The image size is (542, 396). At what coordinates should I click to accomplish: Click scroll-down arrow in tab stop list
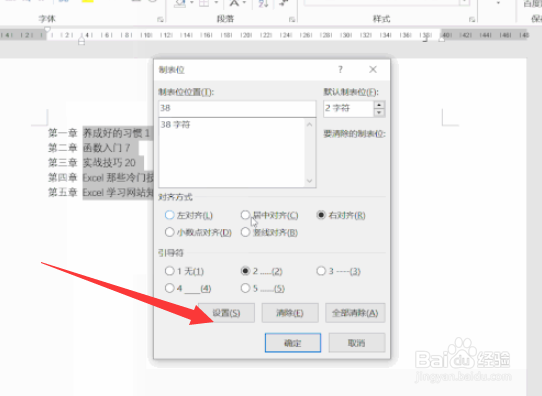coord(309,181)
